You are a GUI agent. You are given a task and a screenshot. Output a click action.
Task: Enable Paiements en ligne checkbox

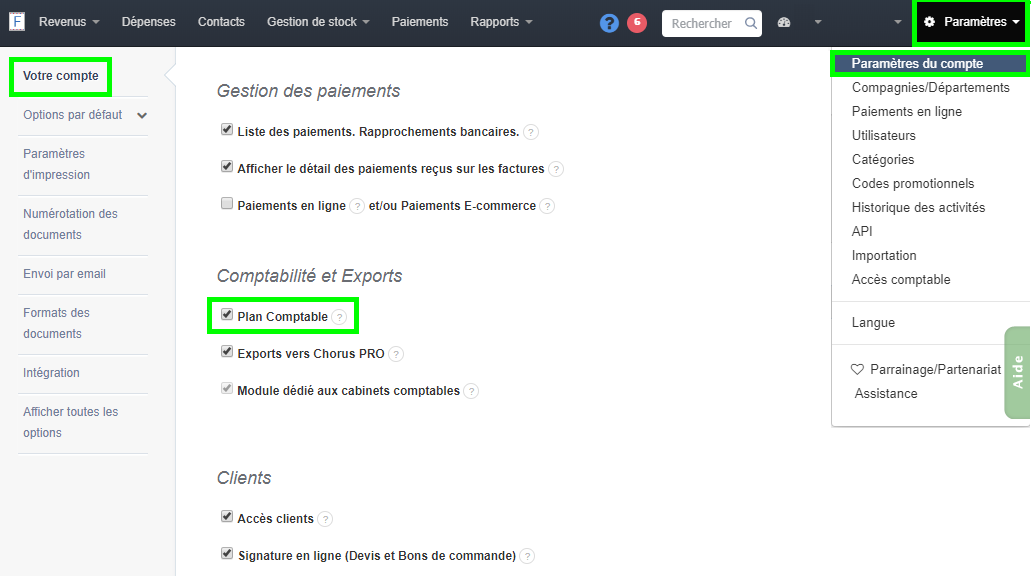click(x=227, y=204)
